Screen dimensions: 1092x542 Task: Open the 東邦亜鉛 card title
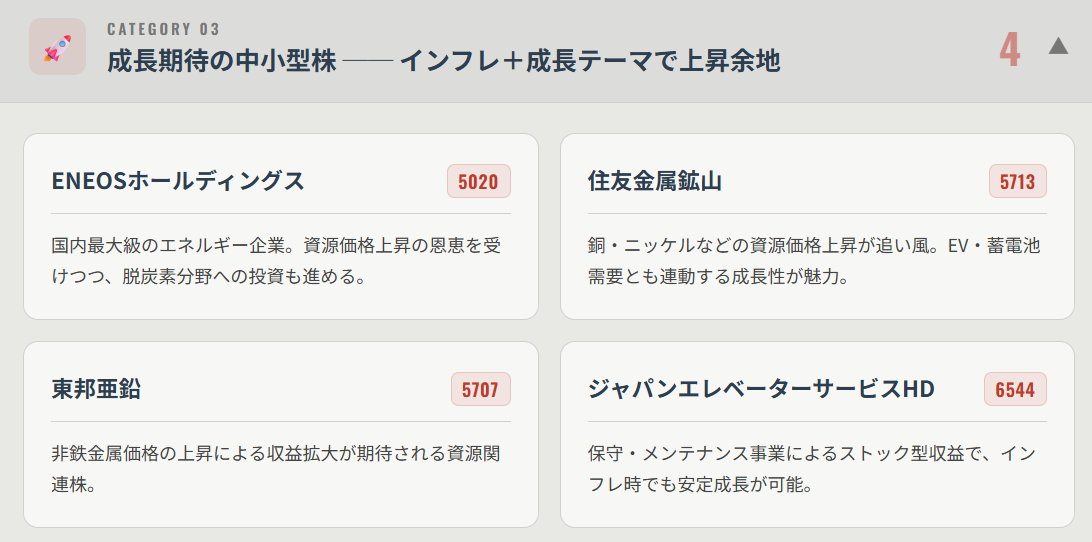96,389
